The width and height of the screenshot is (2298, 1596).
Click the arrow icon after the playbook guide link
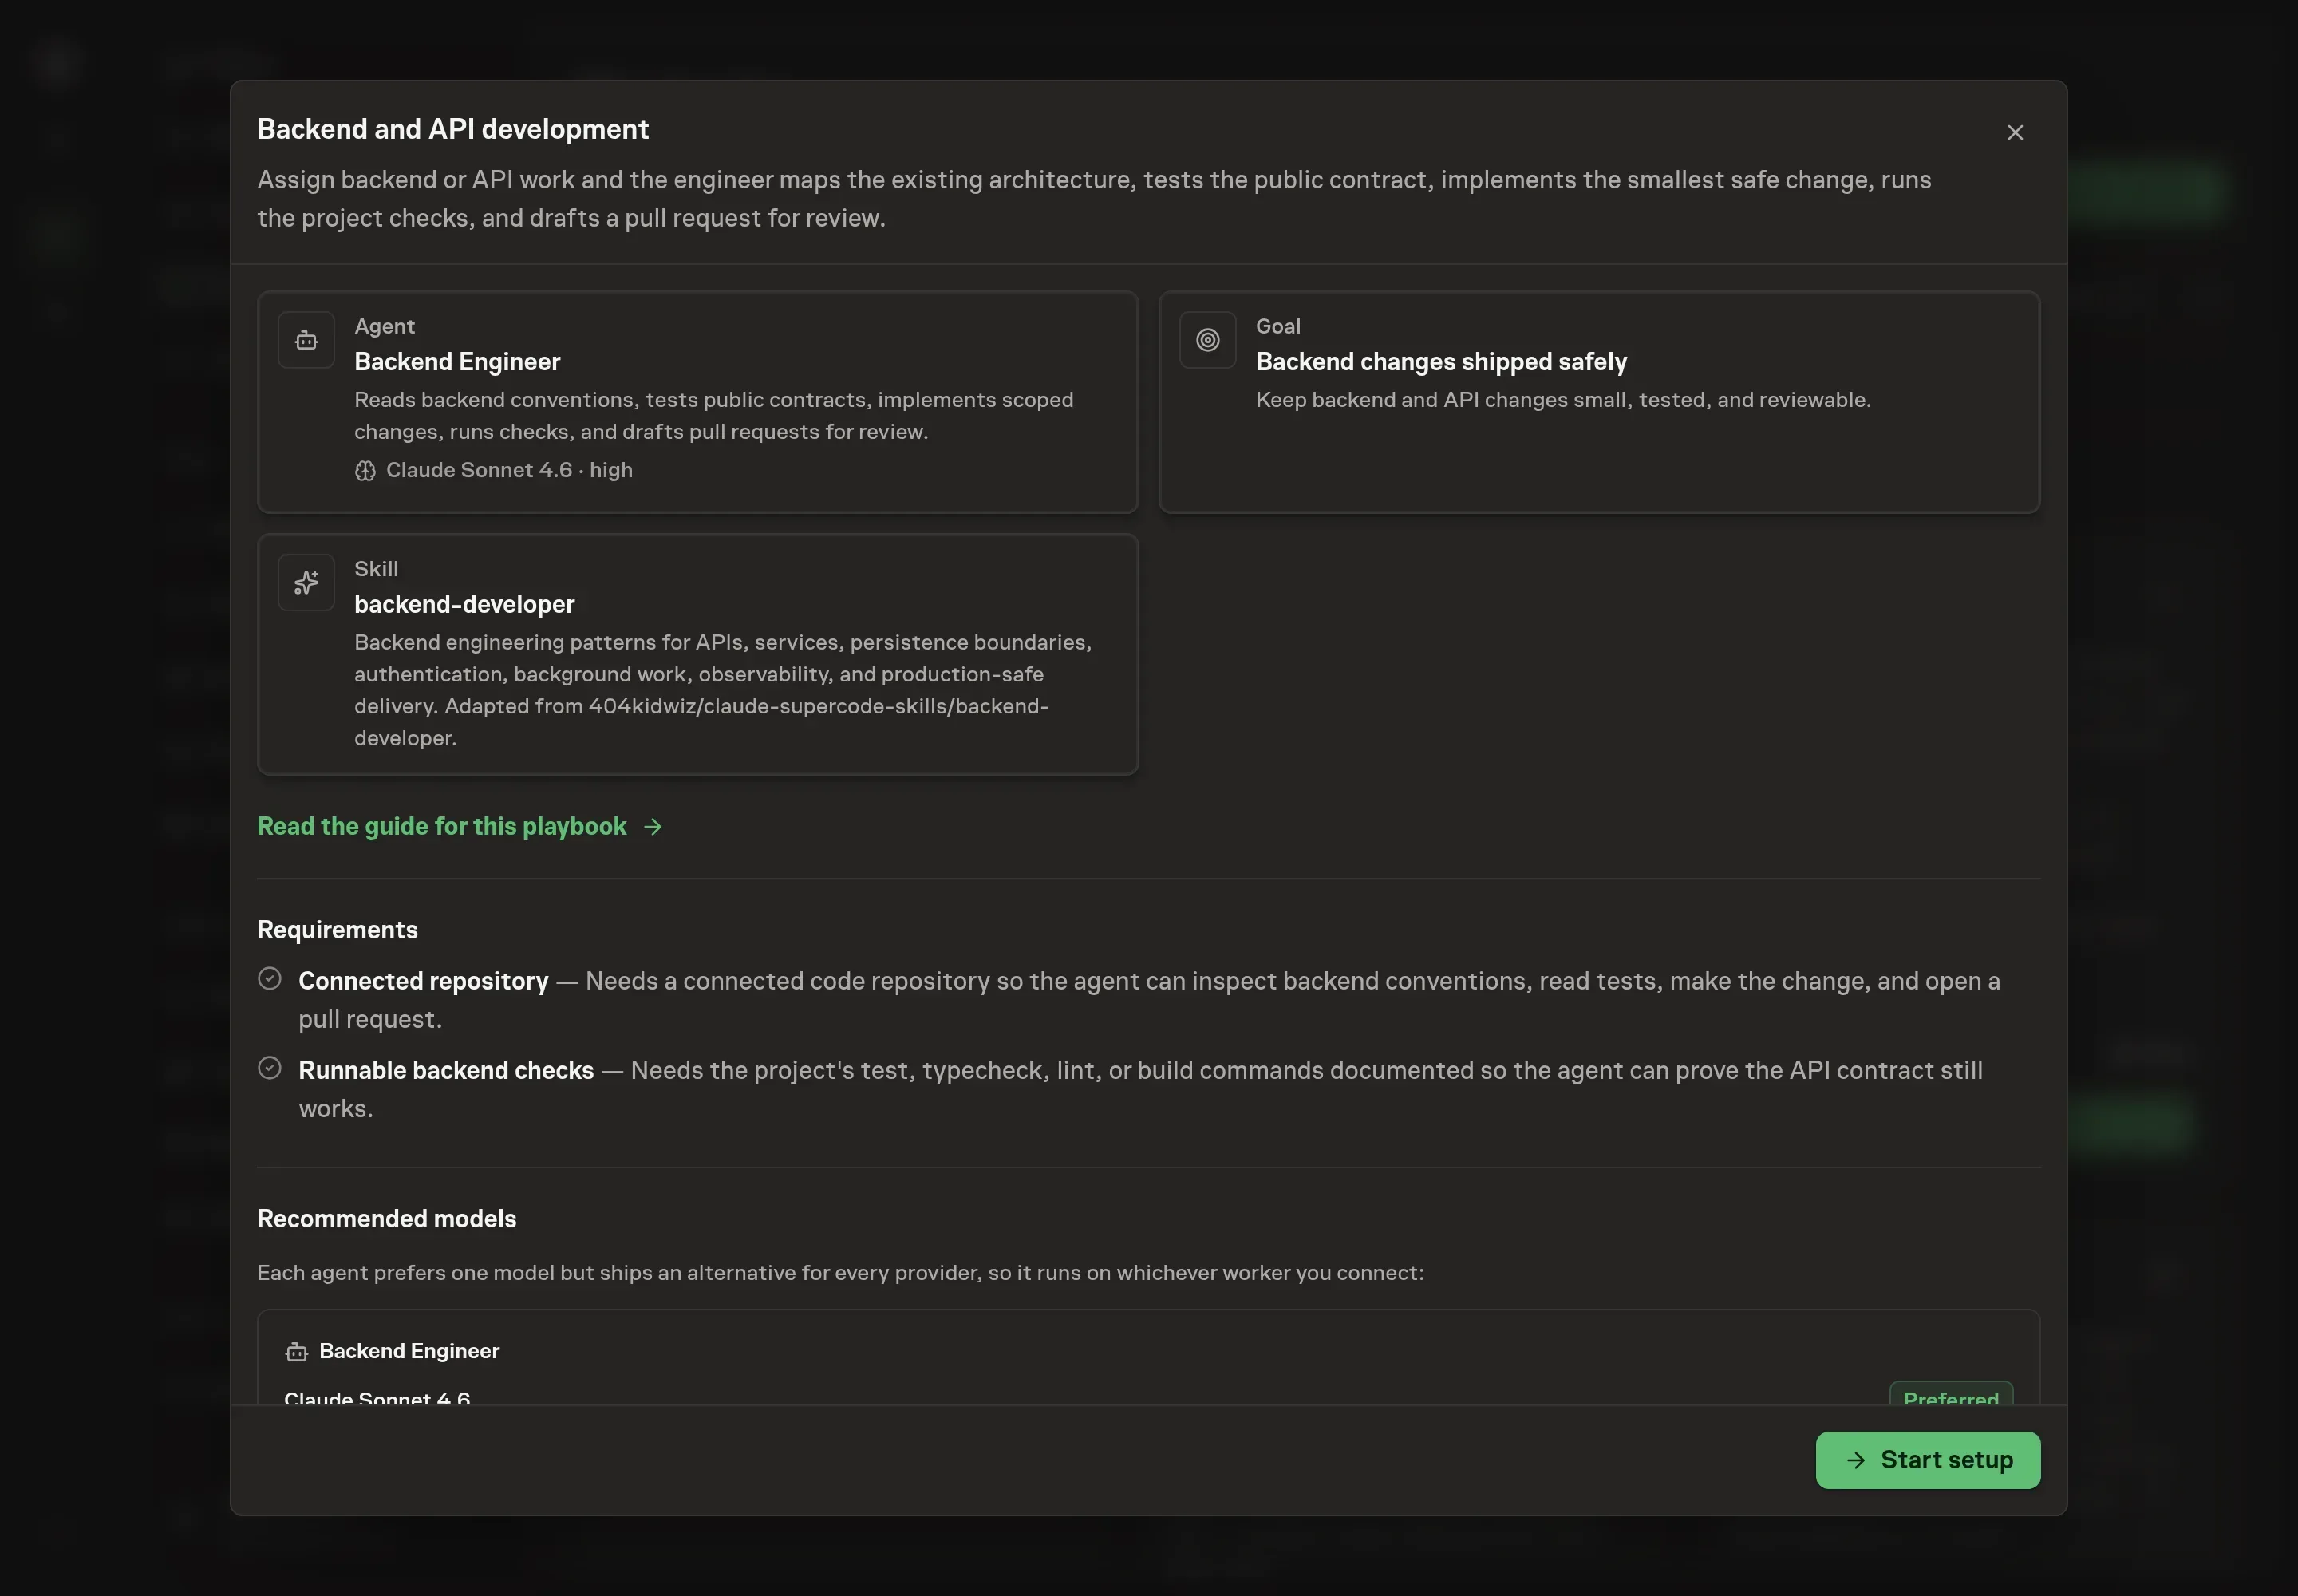(x=653, y=827)
